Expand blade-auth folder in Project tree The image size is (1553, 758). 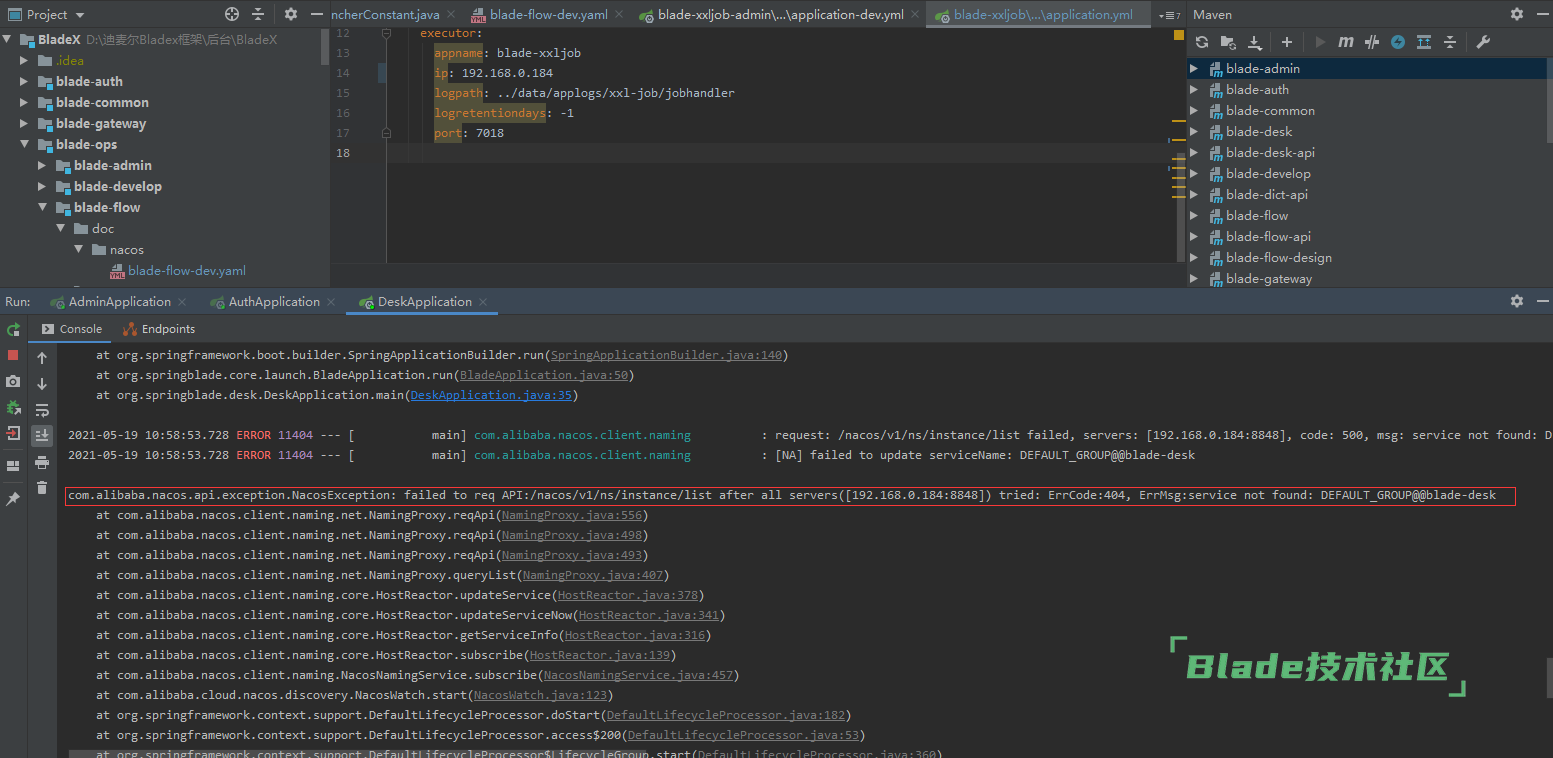click(24, 81)
